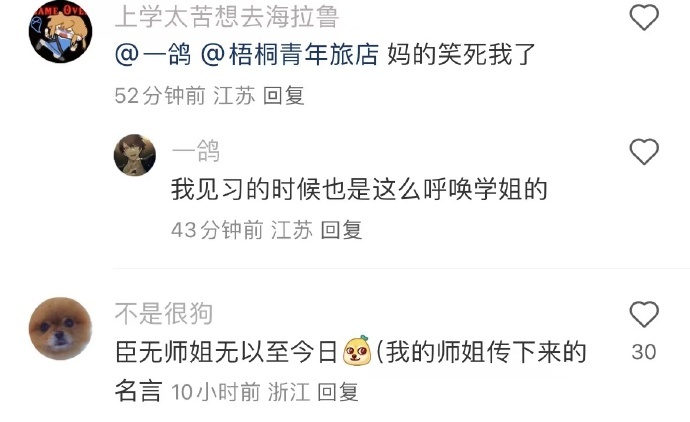This screenshot has width=690, height=422.
Task: Reply to the 52分钟前 comment
Action: pyautogui.click(x=284, y=95)
